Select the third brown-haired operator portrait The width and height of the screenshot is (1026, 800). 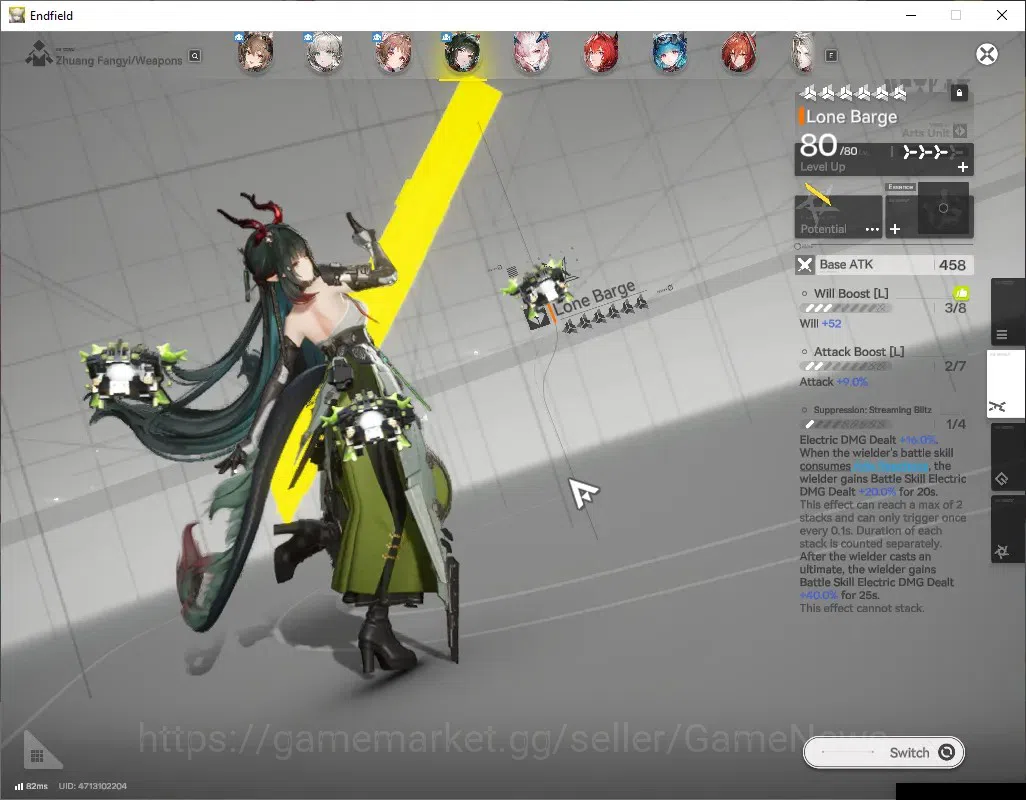(393, 52)
